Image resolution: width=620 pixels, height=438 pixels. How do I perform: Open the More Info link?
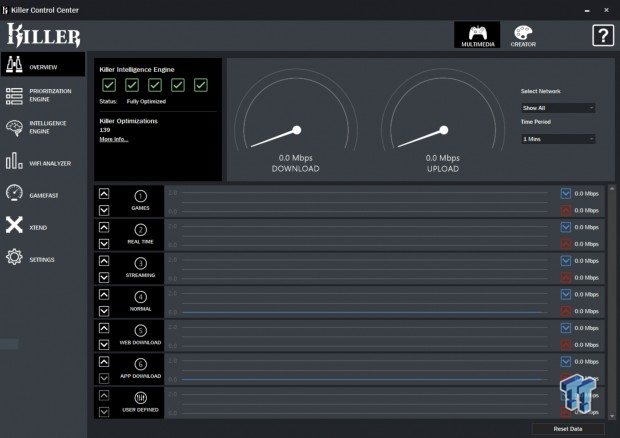114,139
